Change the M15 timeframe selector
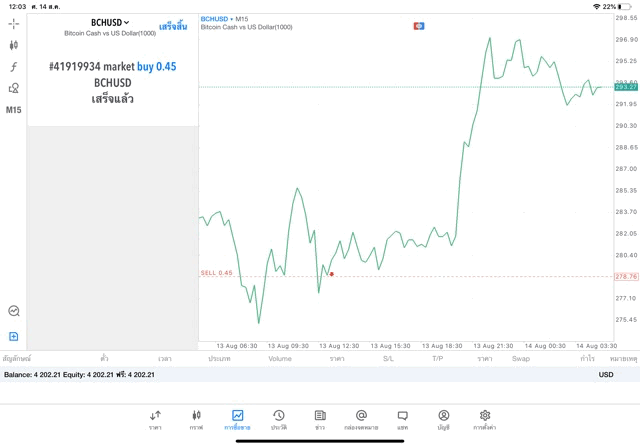The height and width of the screenshot is (447, 640). tap(14, 110)
